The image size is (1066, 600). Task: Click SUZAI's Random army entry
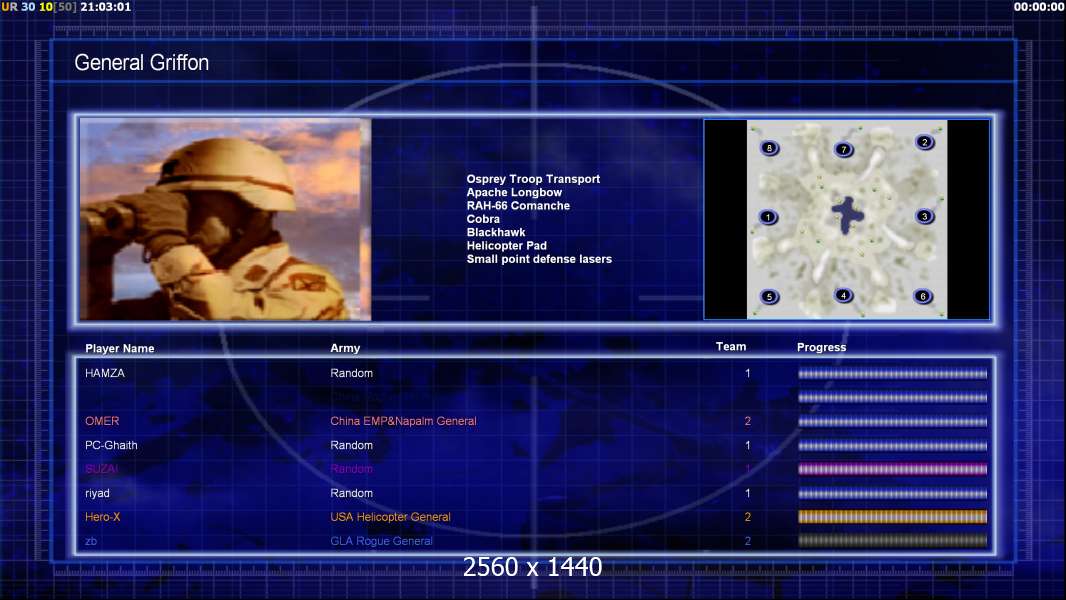point(351,469)
